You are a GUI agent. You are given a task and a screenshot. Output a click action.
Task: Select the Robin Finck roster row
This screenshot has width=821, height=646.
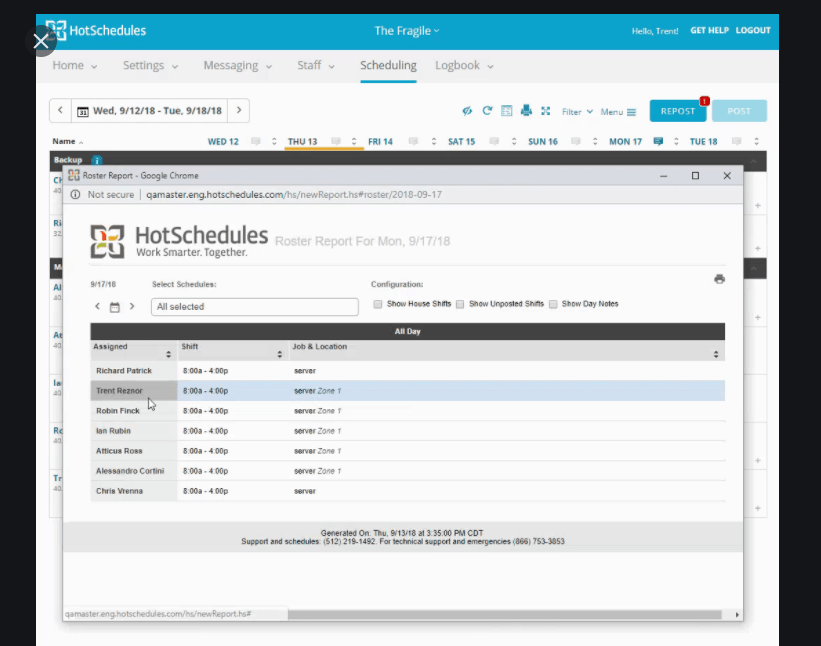pos(407,411)
